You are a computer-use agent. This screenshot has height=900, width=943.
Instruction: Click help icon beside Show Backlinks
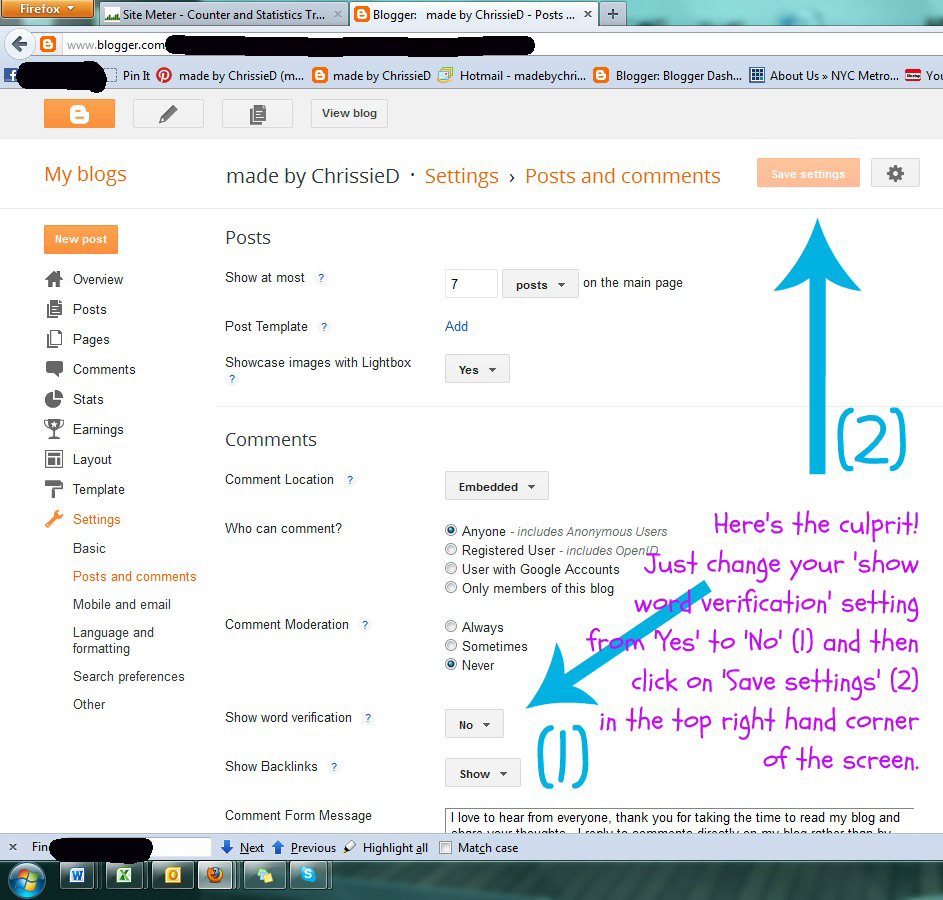334,767
